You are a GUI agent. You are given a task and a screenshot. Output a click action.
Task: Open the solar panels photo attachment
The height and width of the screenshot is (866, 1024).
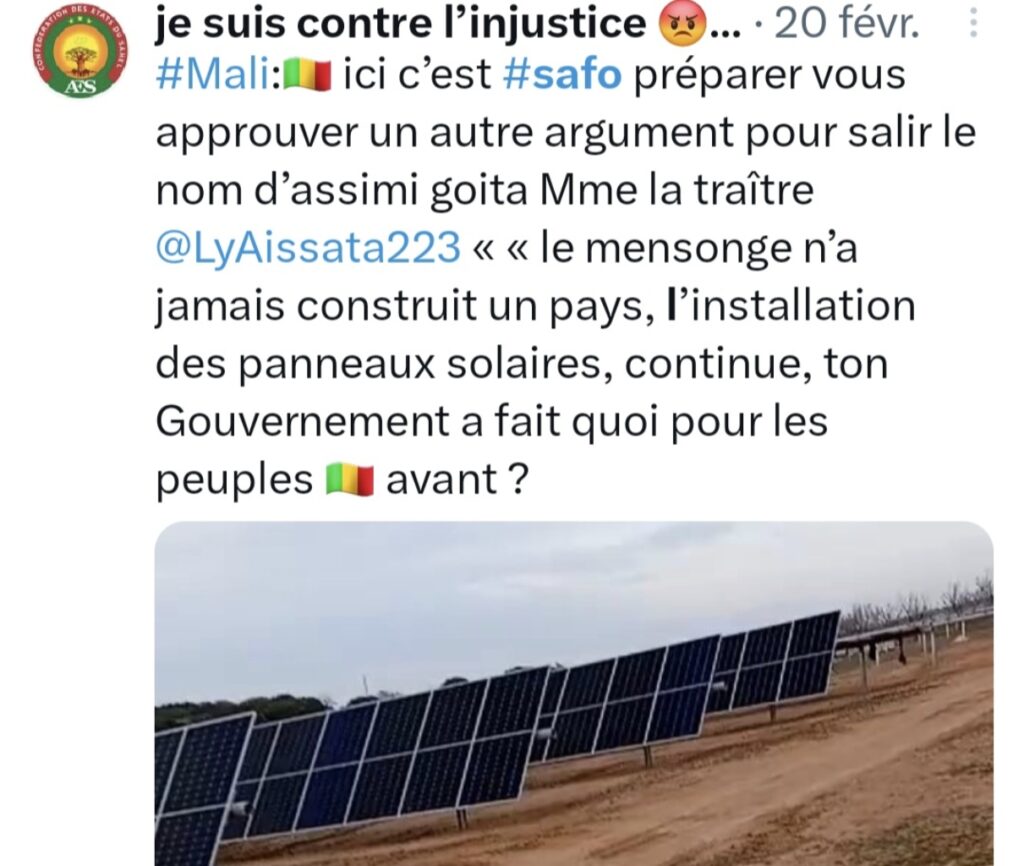point(574,694)
